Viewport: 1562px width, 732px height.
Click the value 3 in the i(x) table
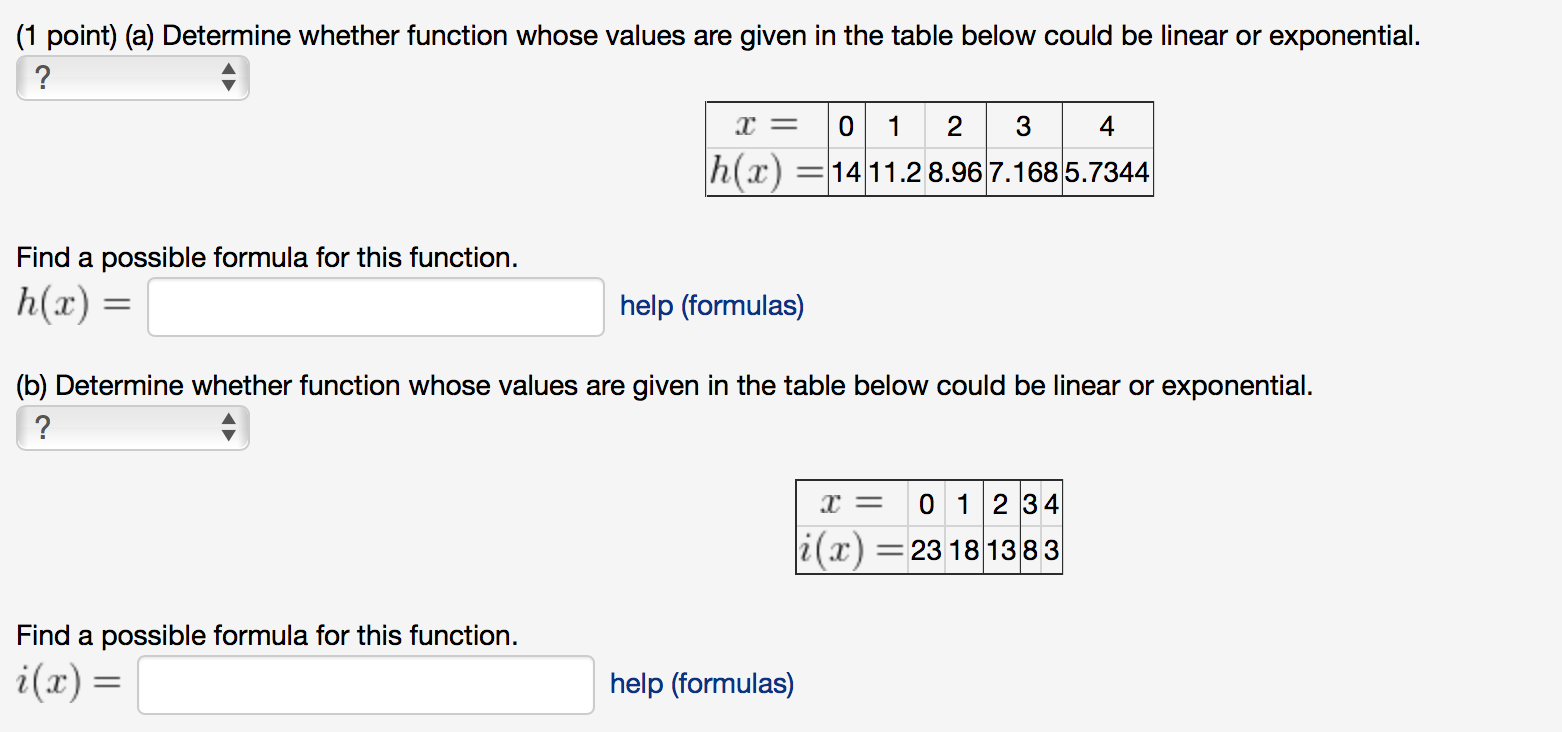1050,550
